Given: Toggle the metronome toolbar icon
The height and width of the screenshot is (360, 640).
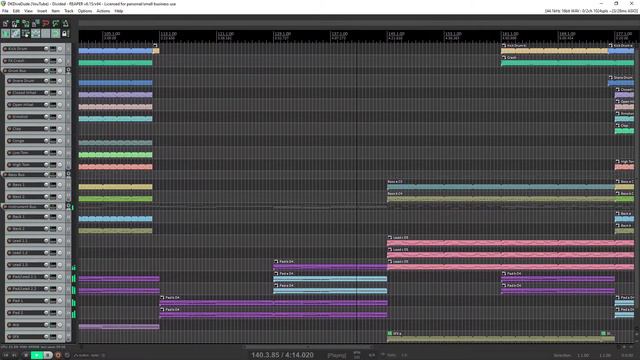Looking at the screenshot, I should 65,24.
